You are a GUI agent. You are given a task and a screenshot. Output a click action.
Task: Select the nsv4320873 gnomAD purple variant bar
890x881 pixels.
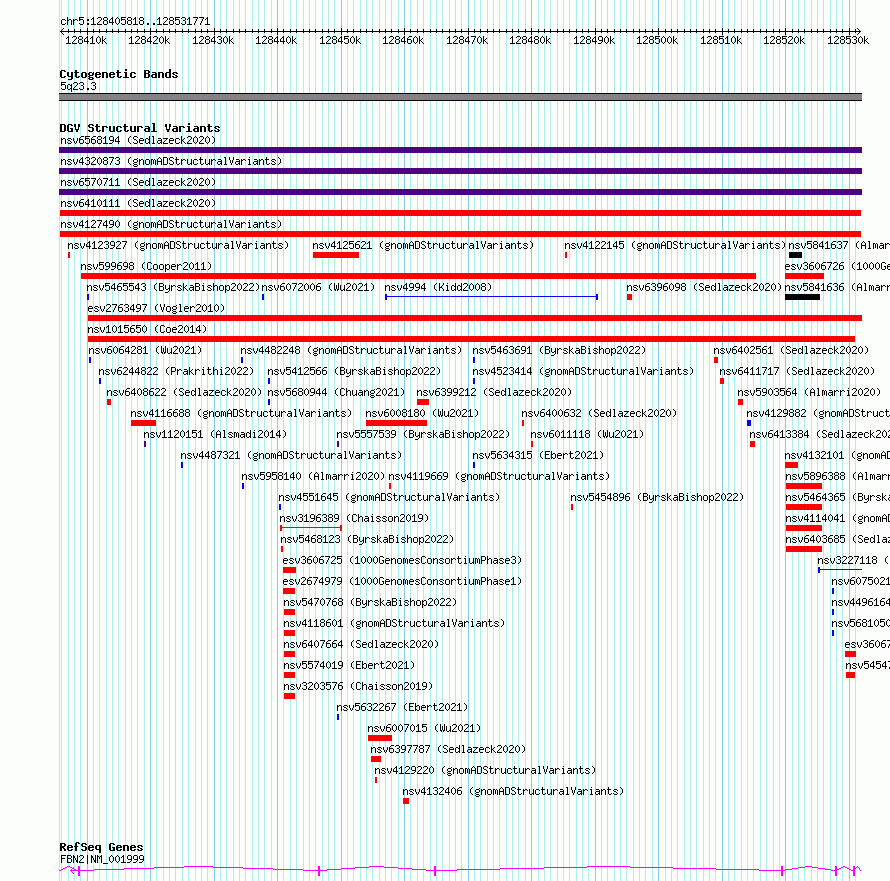click(x=460, y=171)
